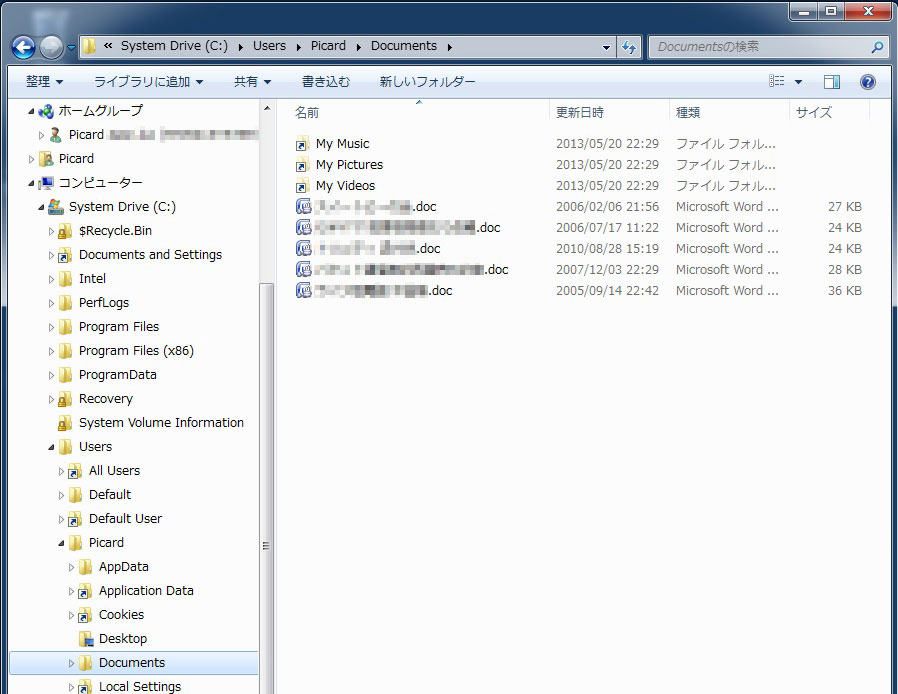Collapse the コンピューター tree node
Image resolution: width=898 pixels, height=694 pixels.
point(31,183)
